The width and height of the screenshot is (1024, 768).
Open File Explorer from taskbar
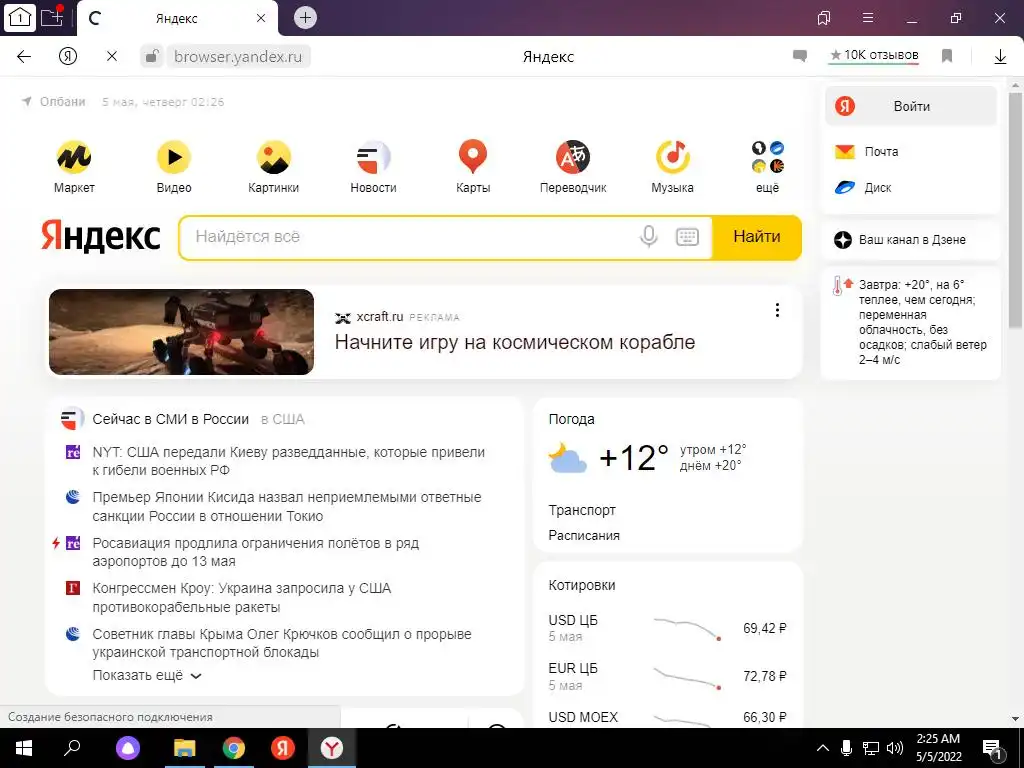coord(185,748)
